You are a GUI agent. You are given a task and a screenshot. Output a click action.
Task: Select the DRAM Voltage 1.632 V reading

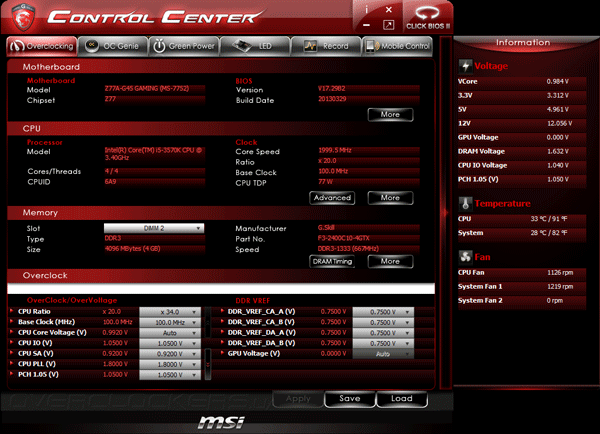(x=522, y=151)
